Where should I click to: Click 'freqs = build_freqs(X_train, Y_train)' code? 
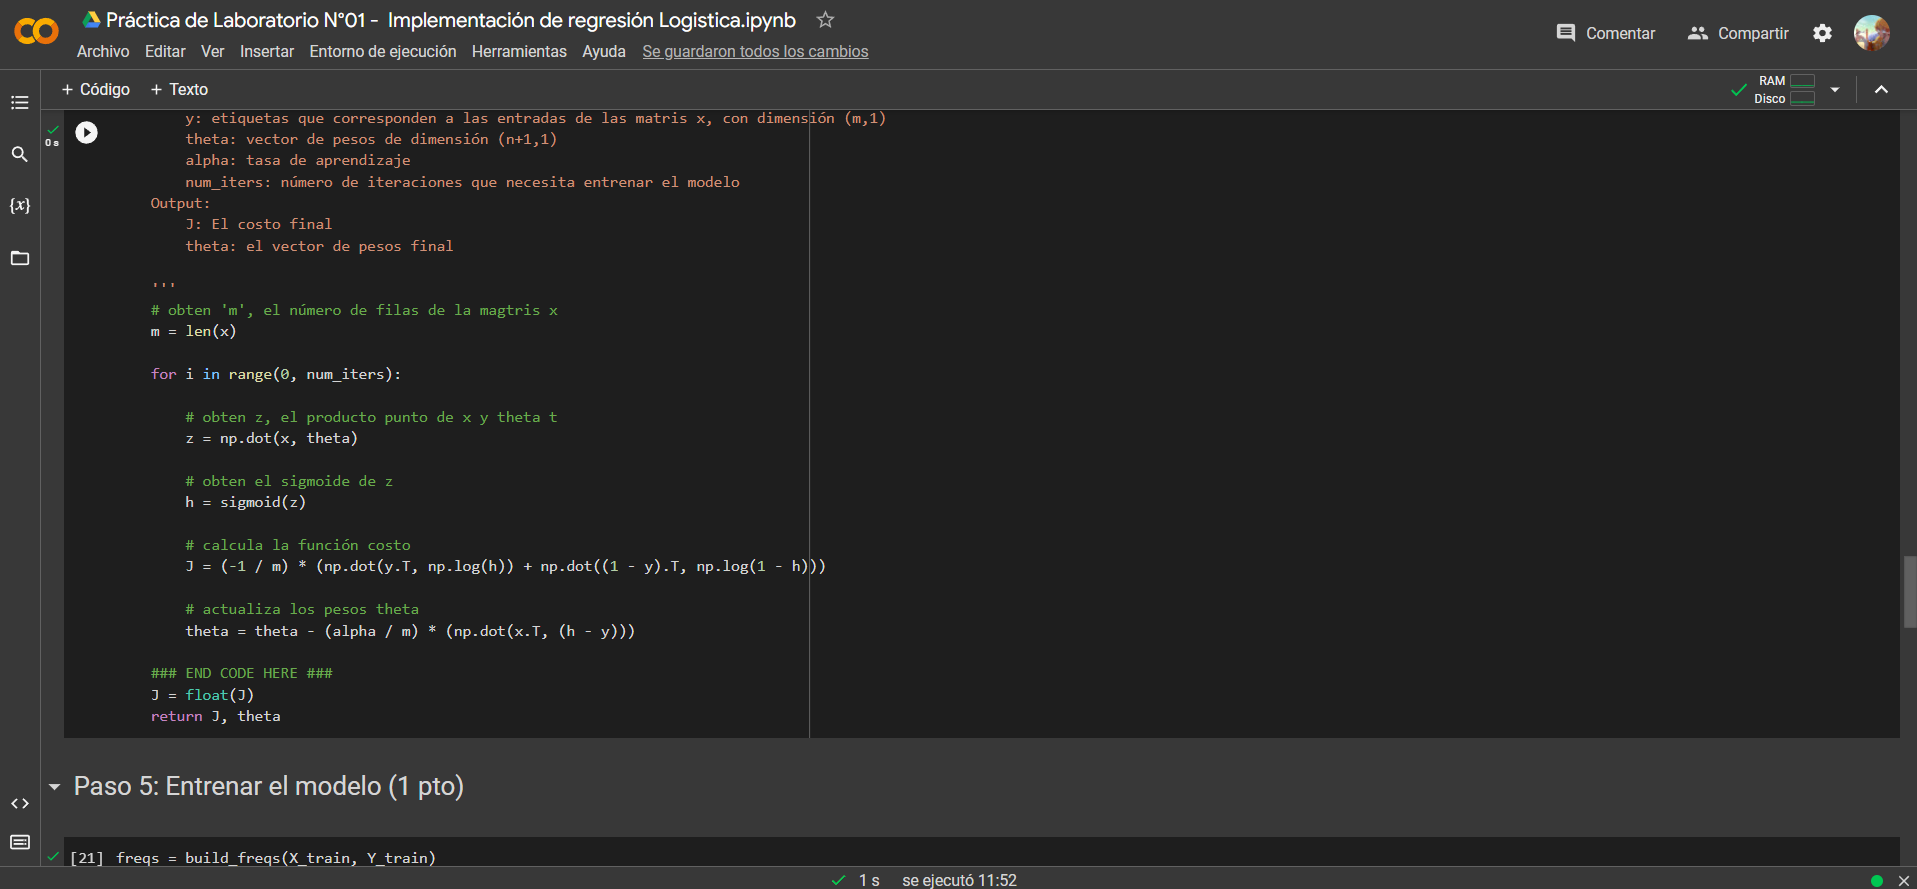click(276, 858)
